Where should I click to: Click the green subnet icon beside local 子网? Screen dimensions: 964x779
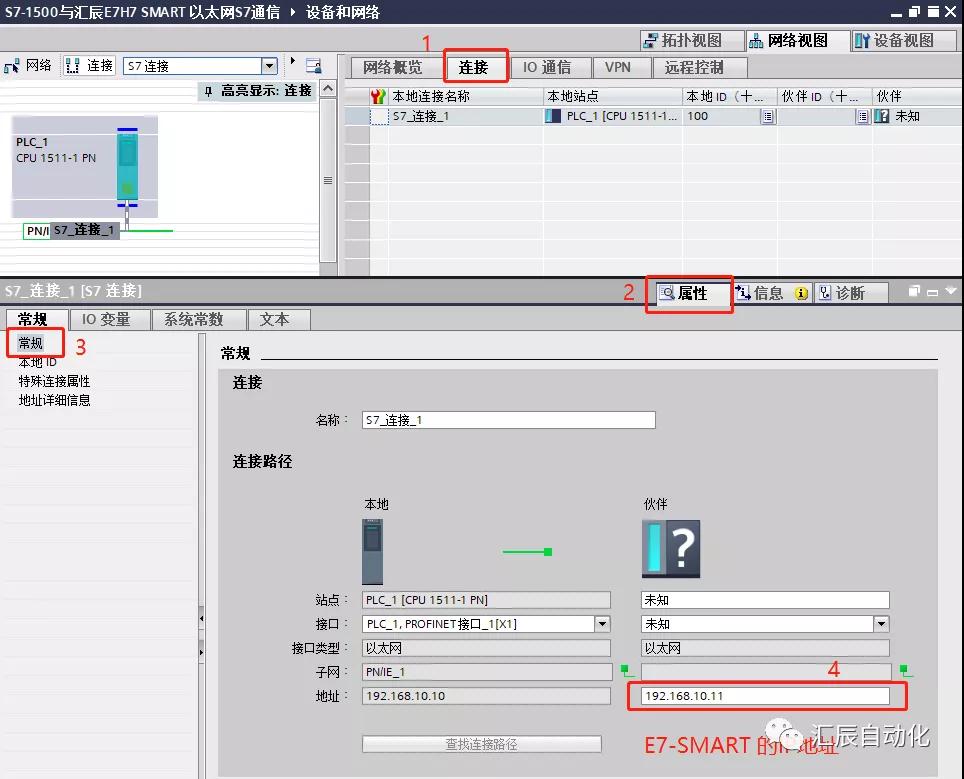pyautogui.click(x=626, y=670)
